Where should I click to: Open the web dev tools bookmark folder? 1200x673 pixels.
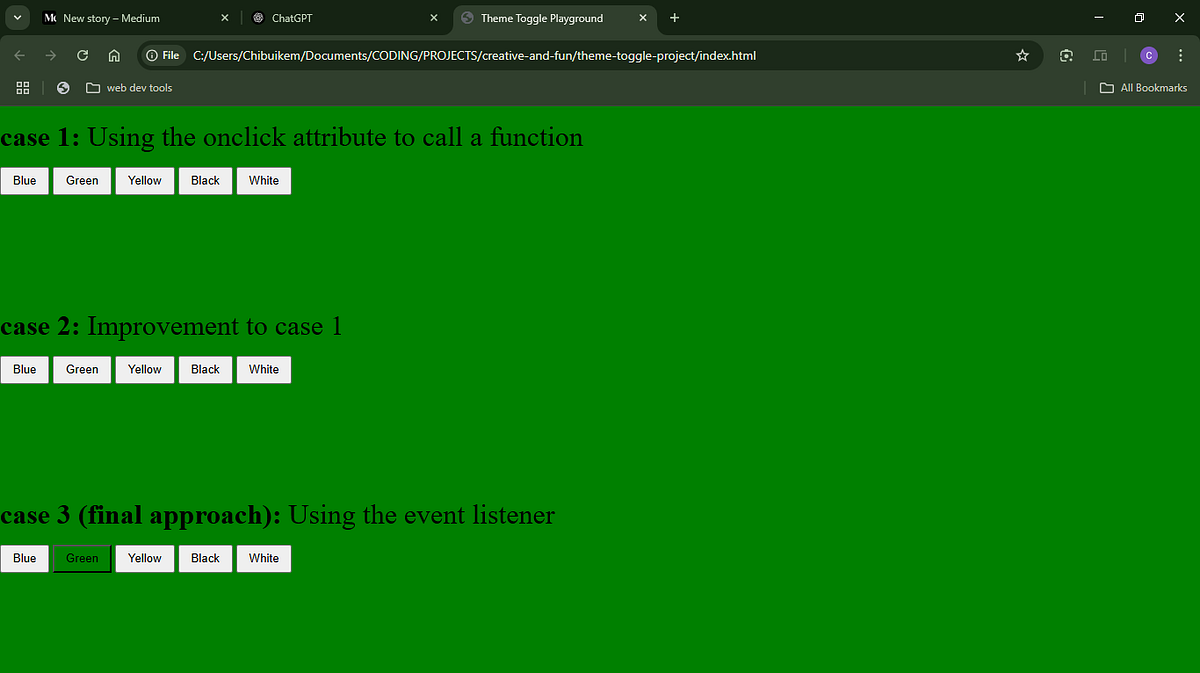(x=129, y=88)
